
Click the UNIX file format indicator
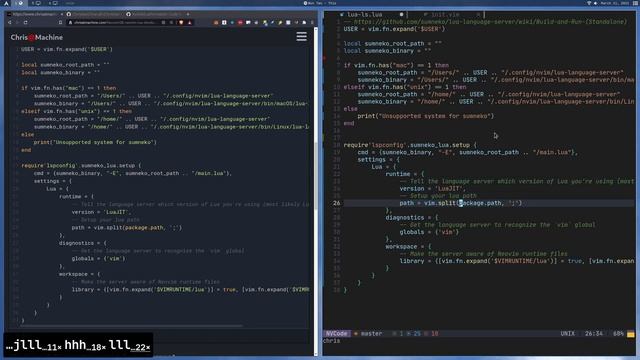click(x=567, y=333)
